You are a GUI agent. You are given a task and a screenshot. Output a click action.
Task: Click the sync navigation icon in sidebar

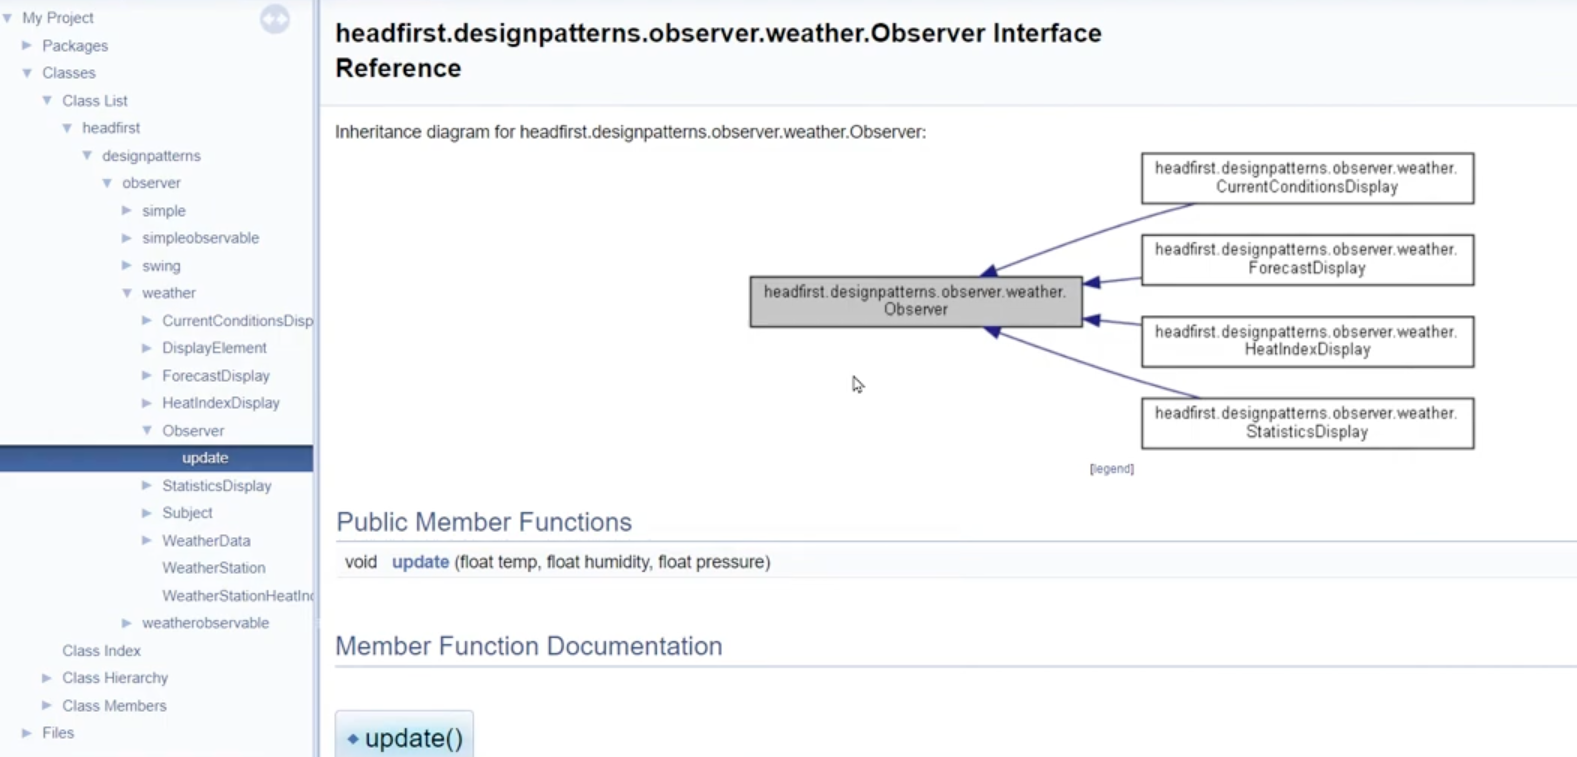275,19
